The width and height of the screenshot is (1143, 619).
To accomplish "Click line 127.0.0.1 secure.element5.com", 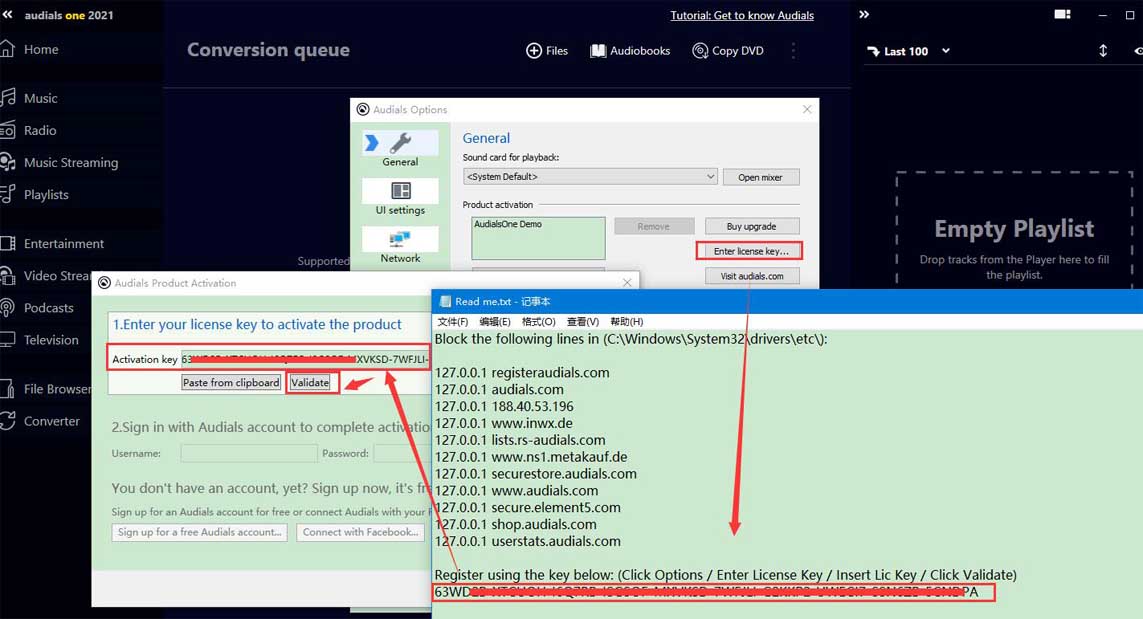I will click(x=528, y=507).
